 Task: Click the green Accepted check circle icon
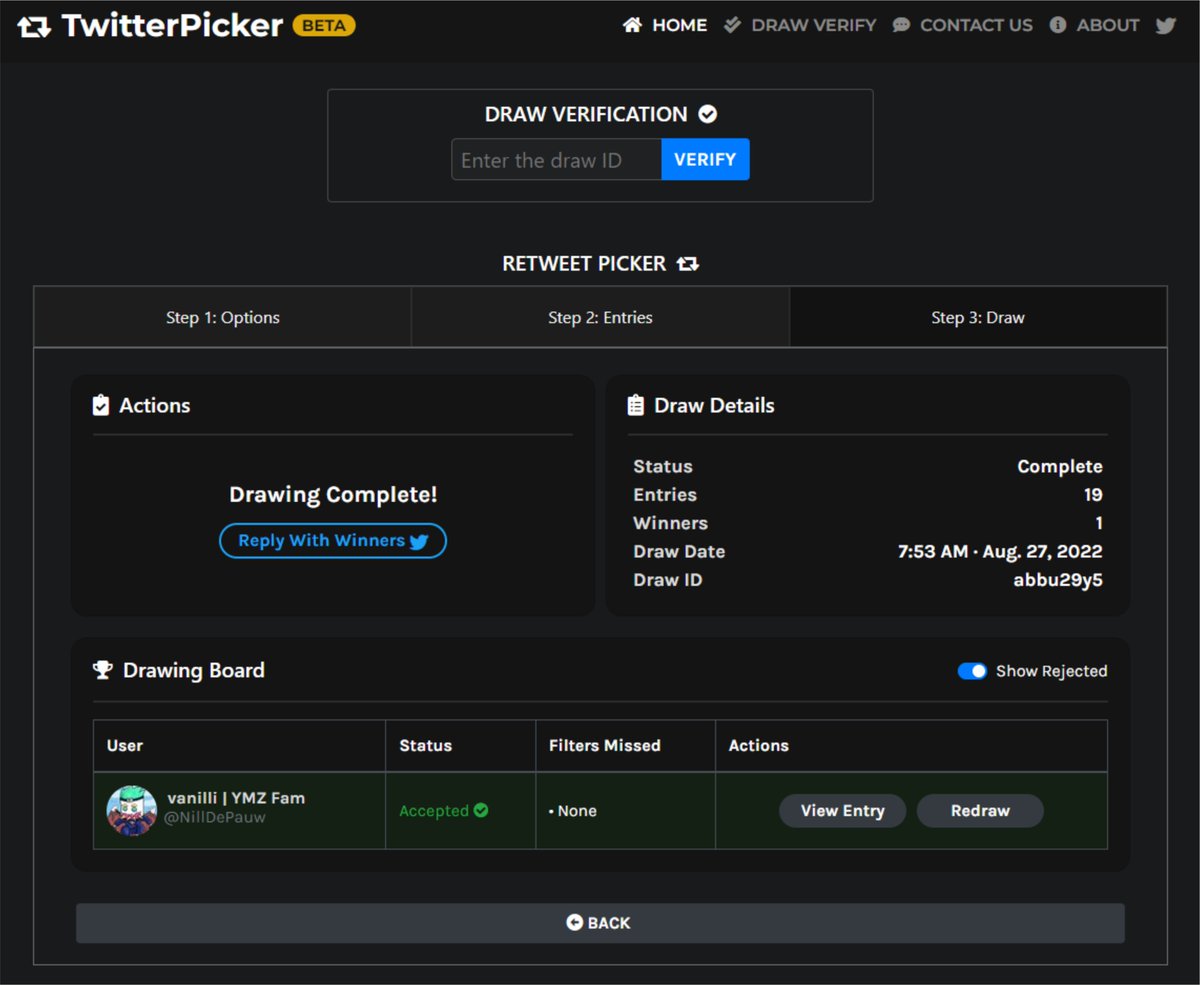[x=481, y=810]
